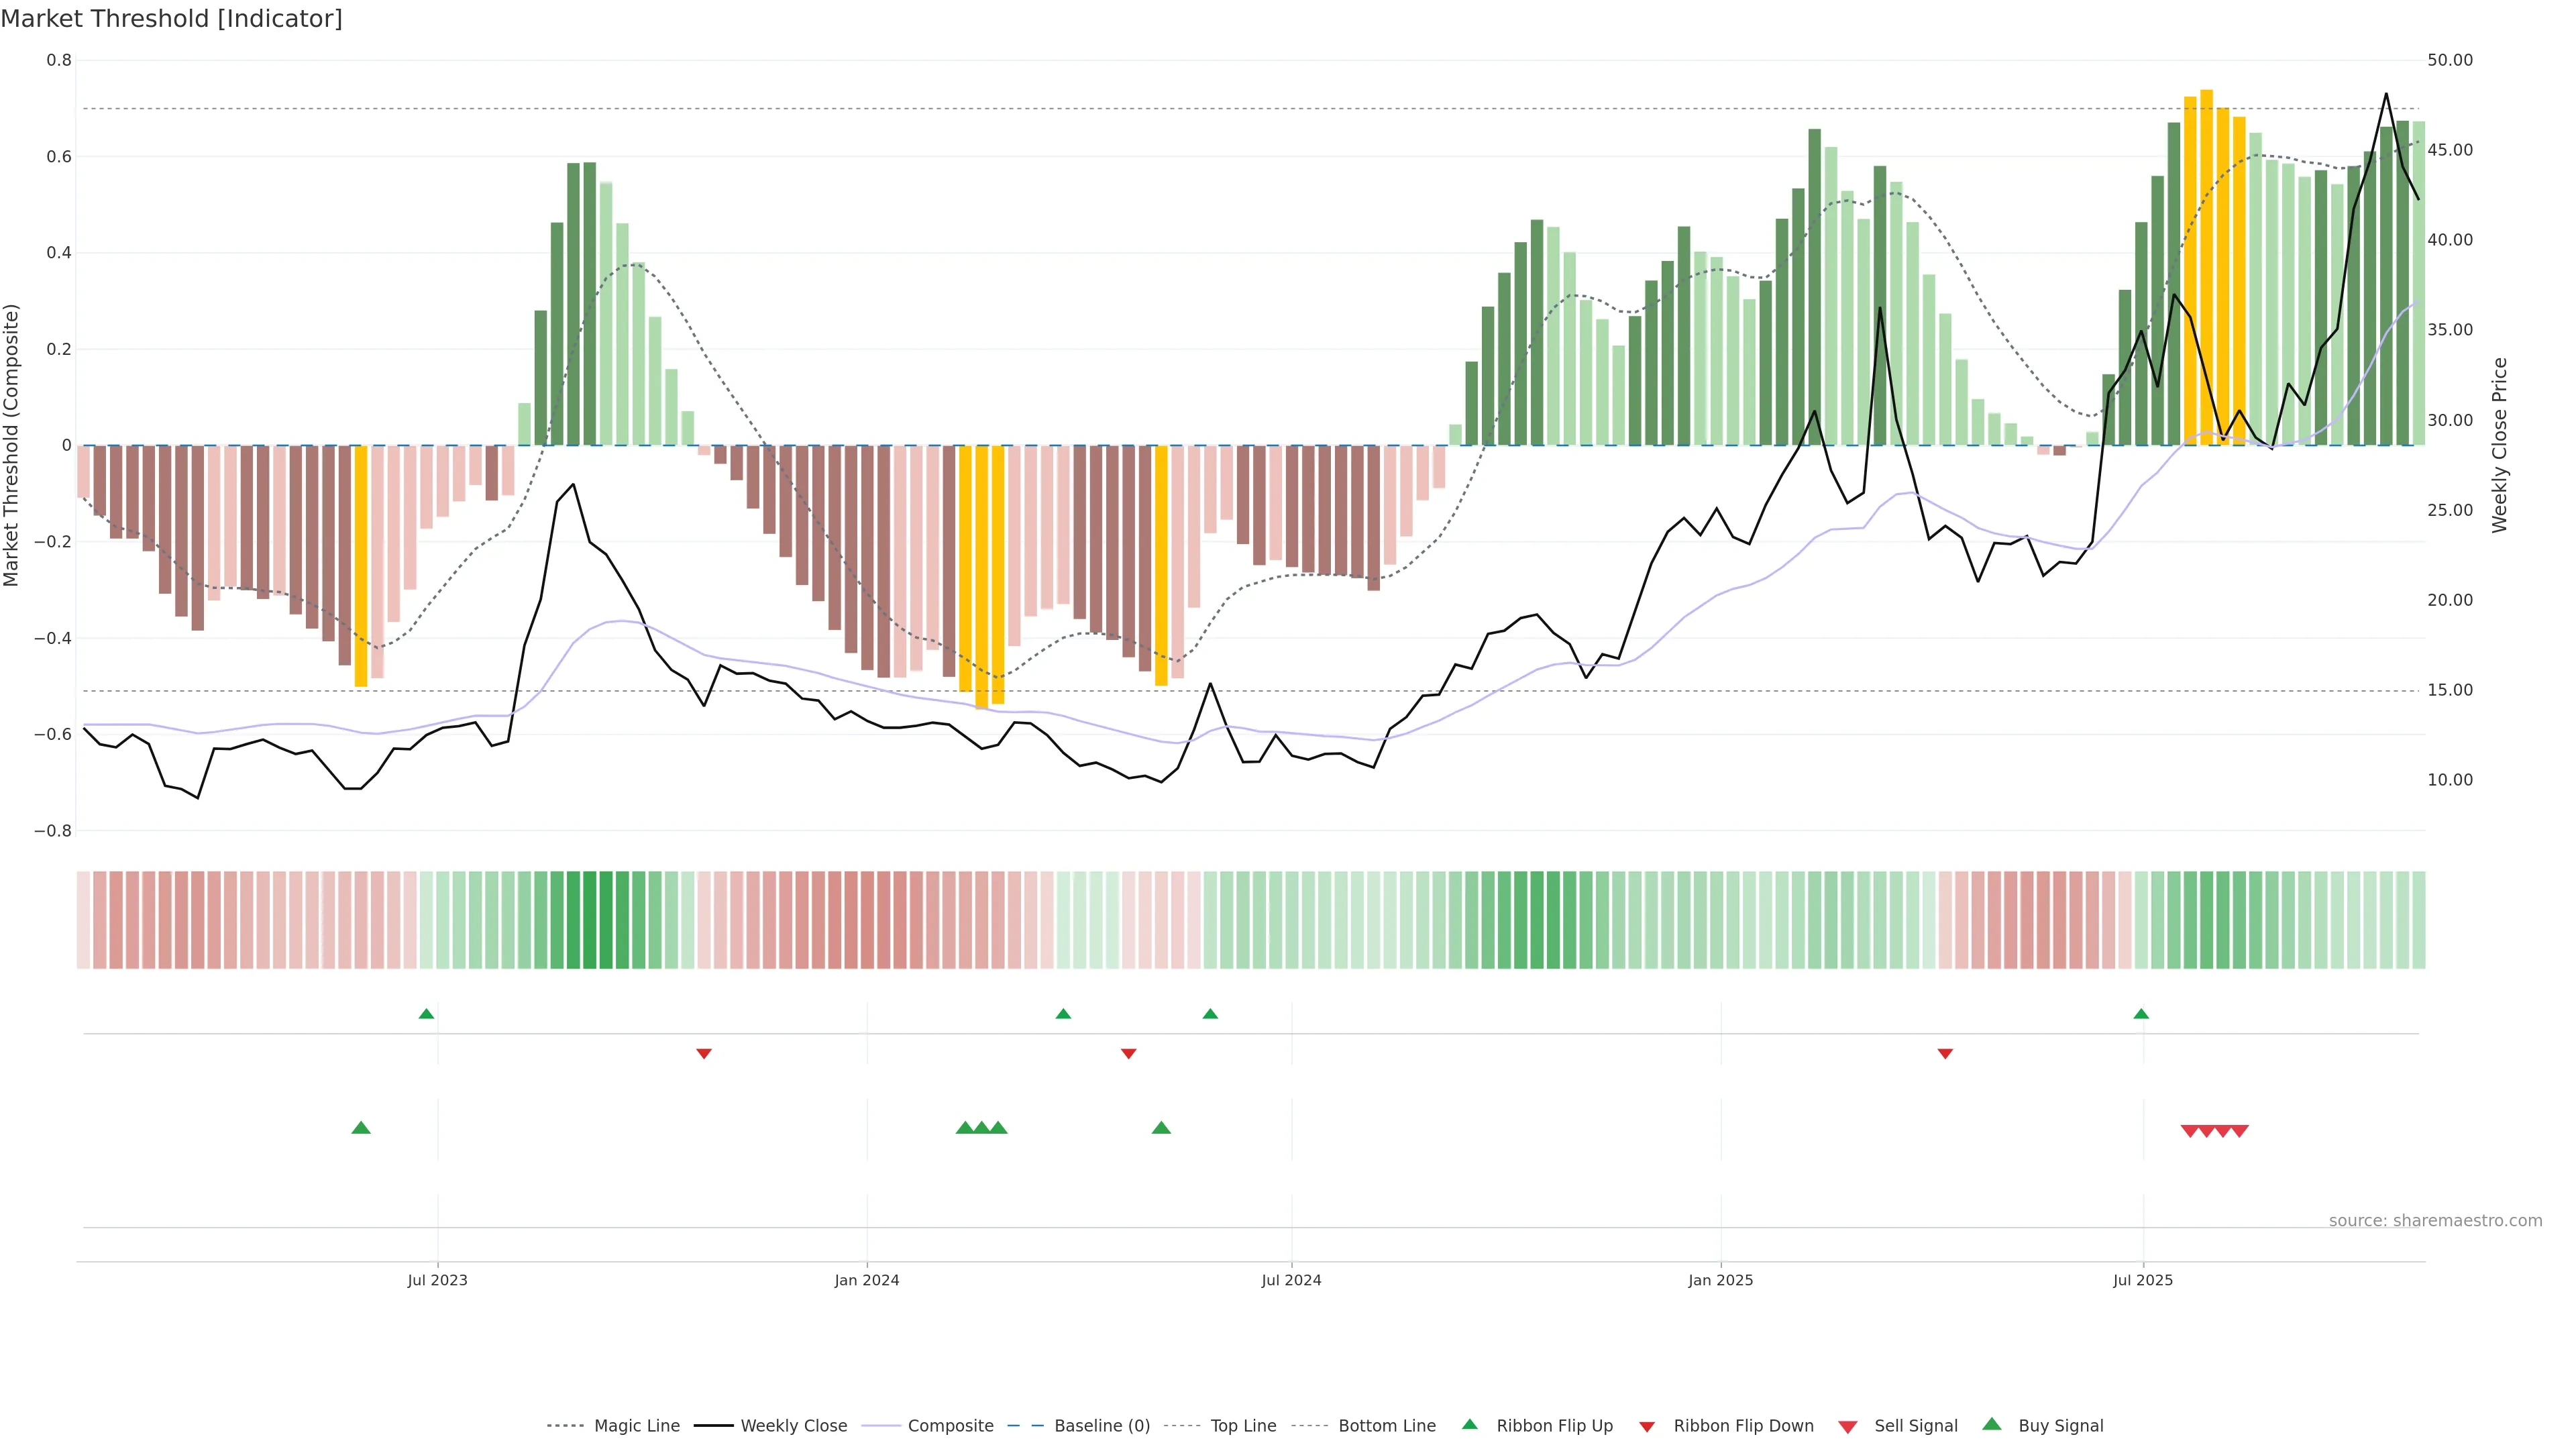Click the Jan 2024 x-axis label
The width and height of the screenshot is (2576, 1449).
867,1280
